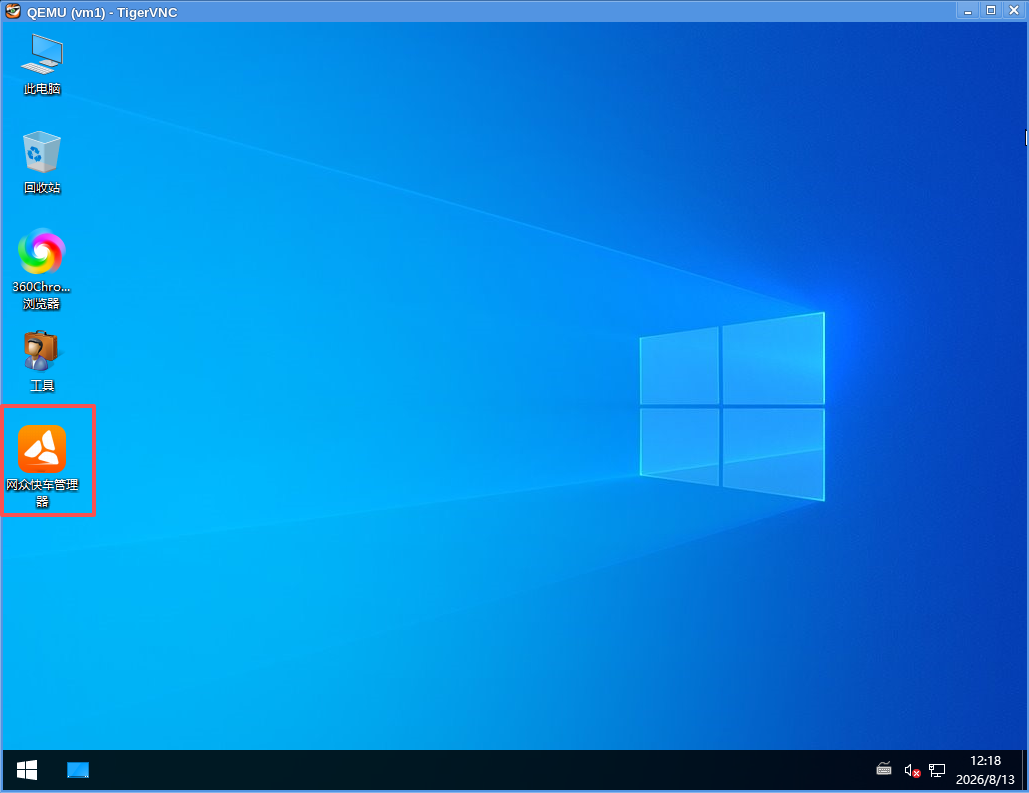Select the 网众快车管理器 orange desktop icon
This screenshot has height=793, width=1029.
(42, 467)
